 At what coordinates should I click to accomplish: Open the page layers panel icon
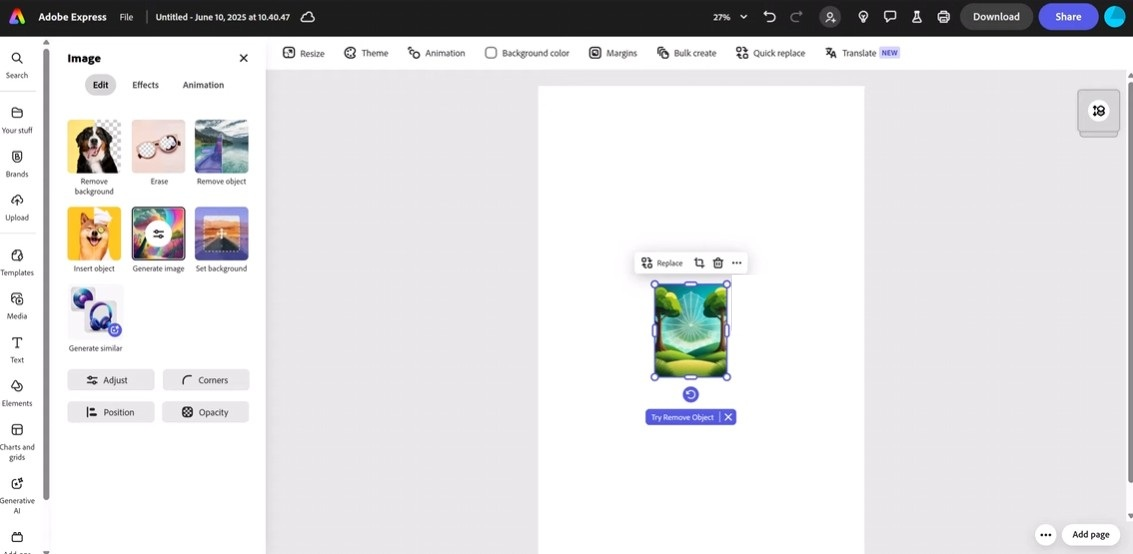point(1098,111)
